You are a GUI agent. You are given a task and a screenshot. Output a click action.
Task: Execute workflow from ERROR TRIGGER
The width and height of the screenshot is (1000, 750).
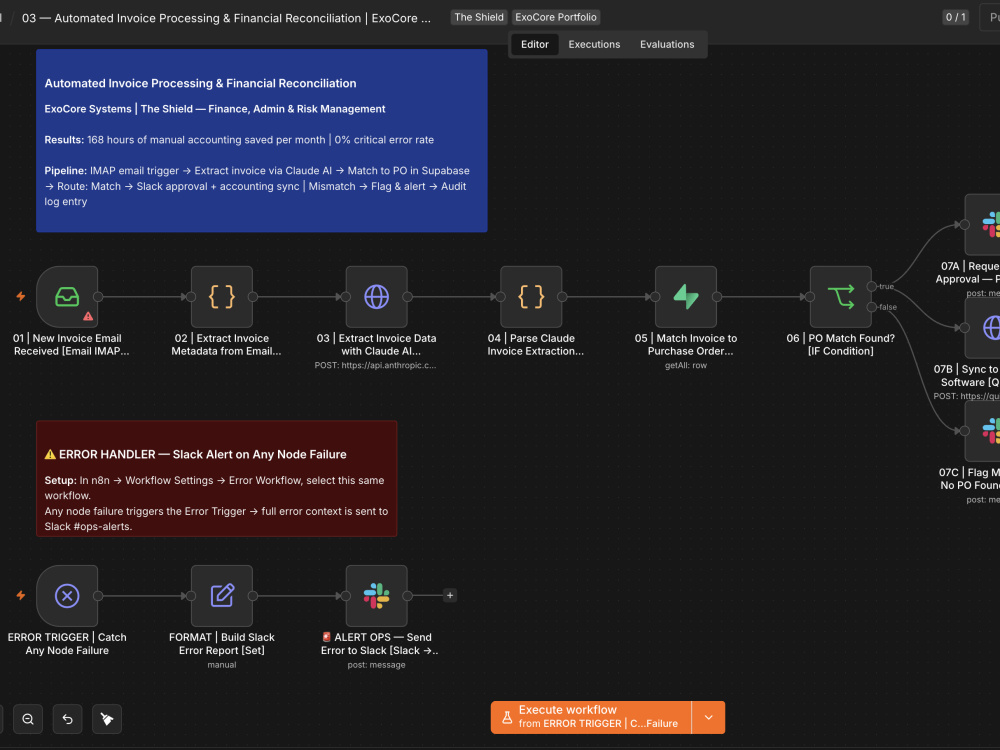(591, 717)
